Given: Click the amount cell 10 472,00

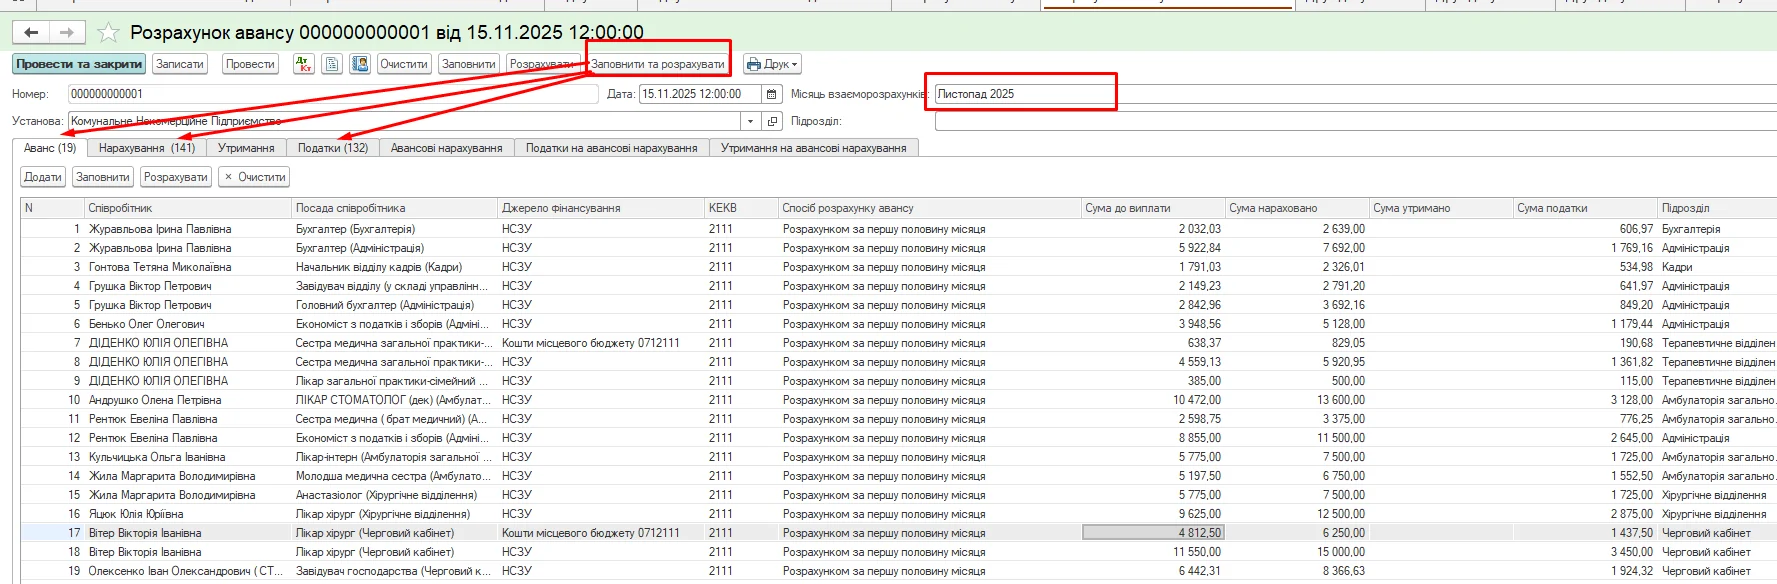Looking at the screenshot, I should coord(1153,400).
